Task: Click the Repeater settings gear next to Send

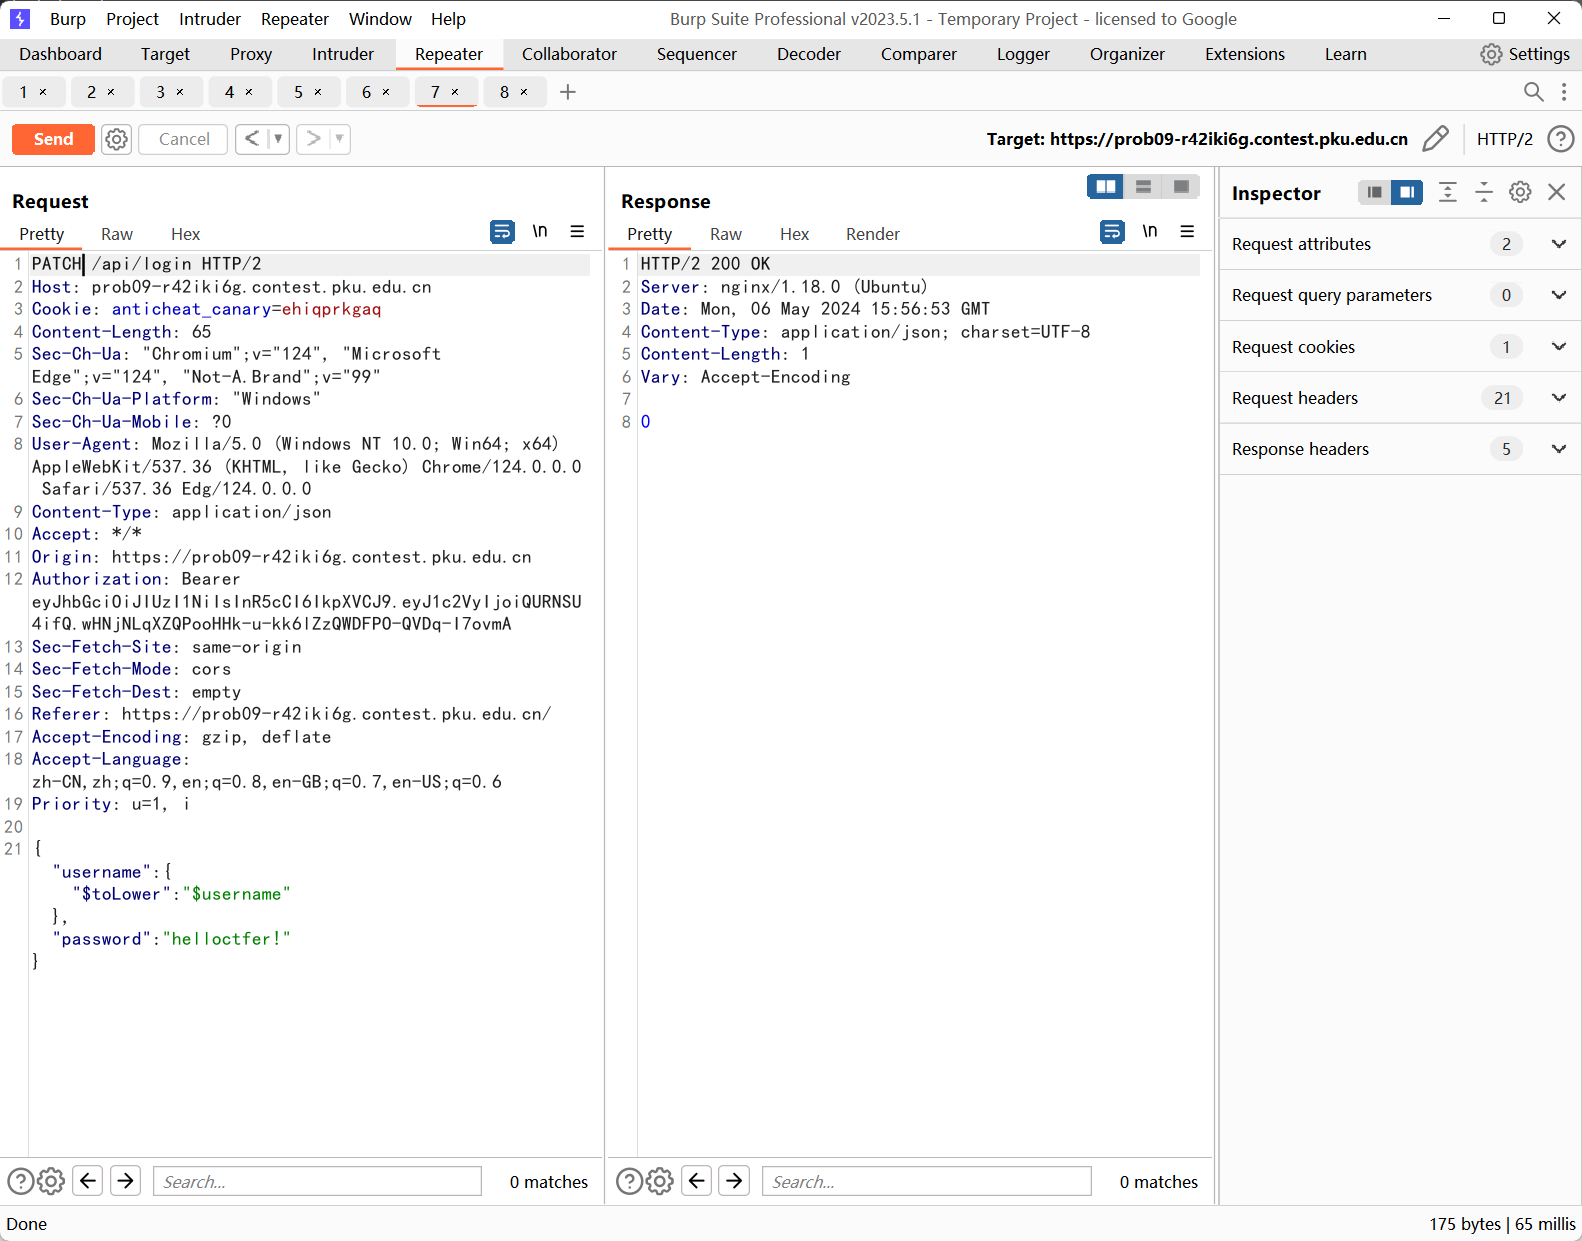Action: pyautogui.click(x=117, y=139)
